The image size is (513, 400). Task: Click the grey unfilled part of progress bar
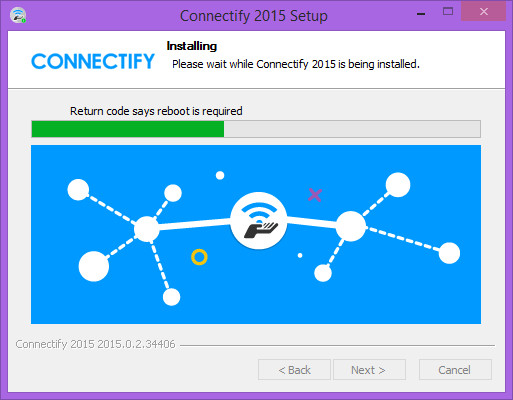352,129
